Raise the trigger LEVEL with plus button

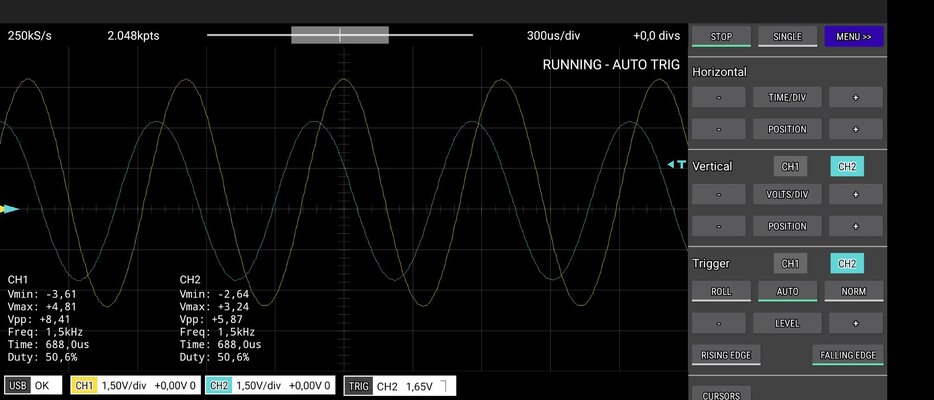(x=855, y=323)
